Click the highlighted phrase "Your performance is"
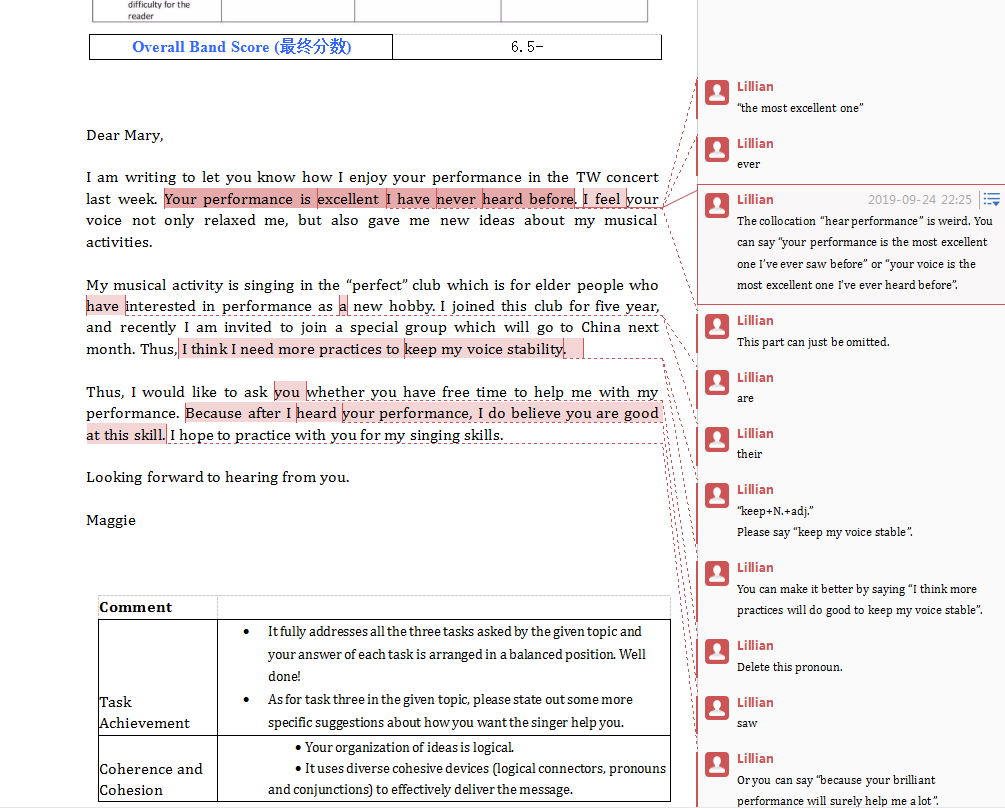 click(x=238, y=199)
